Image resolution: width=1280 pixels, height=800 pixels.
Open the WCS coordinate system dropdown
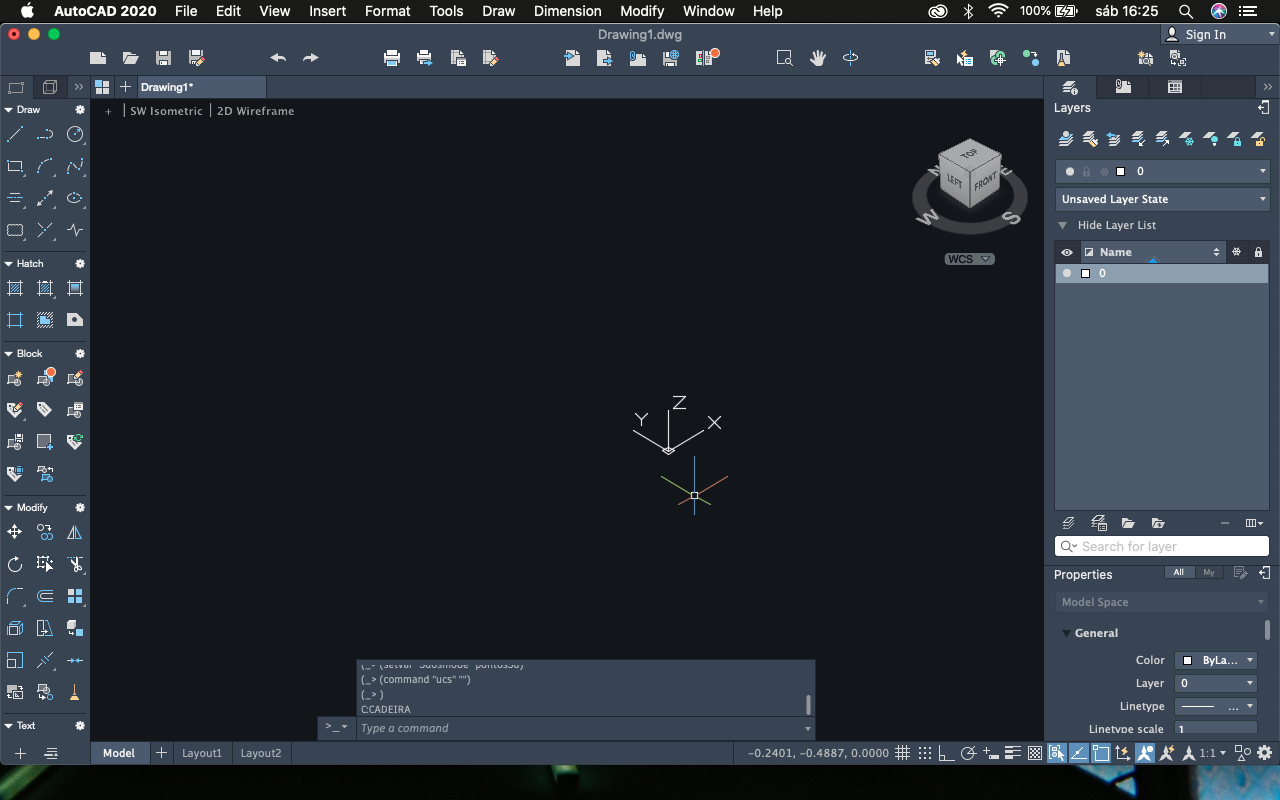coord(969,259)
